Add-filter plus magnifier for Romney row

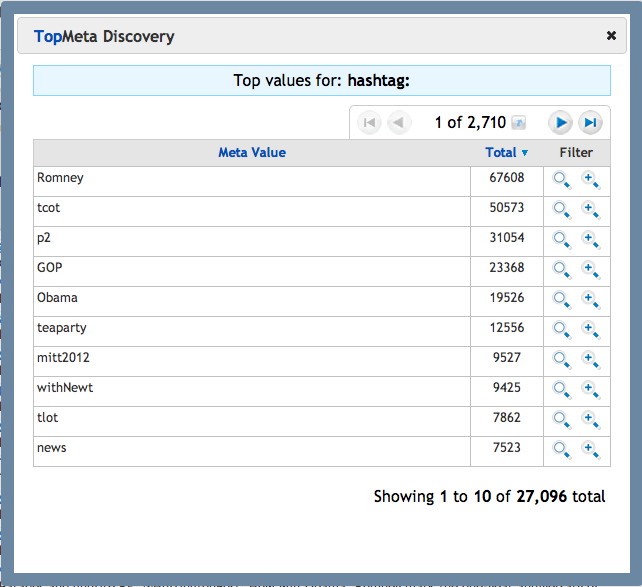click(x=591, y=180)
